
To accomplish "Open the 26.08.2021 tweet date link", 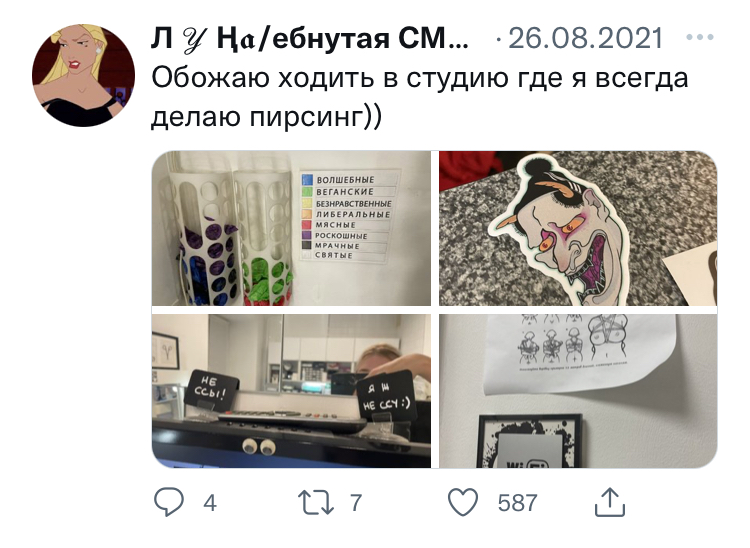I will pyautogui.click(x=585, y=38).
